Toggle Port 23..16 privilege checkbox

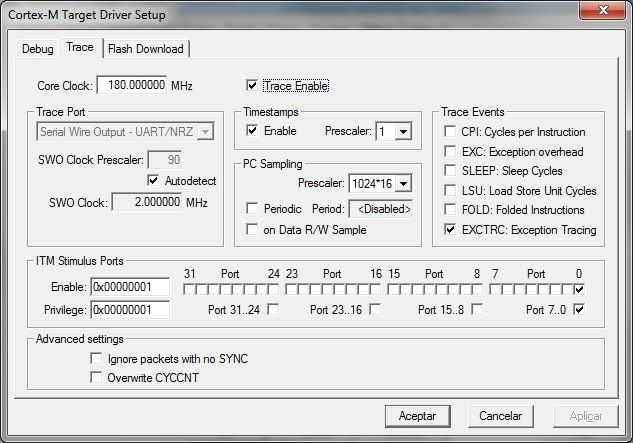(375, 310)
